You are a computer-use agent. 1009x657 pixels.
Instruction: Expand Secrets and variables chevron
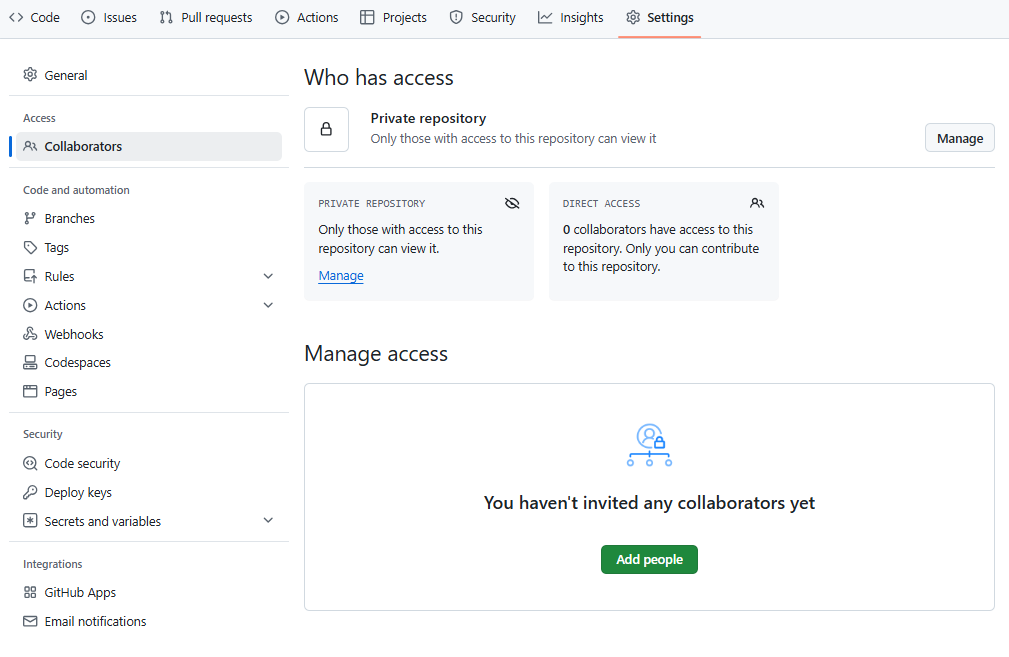[268, 521]
